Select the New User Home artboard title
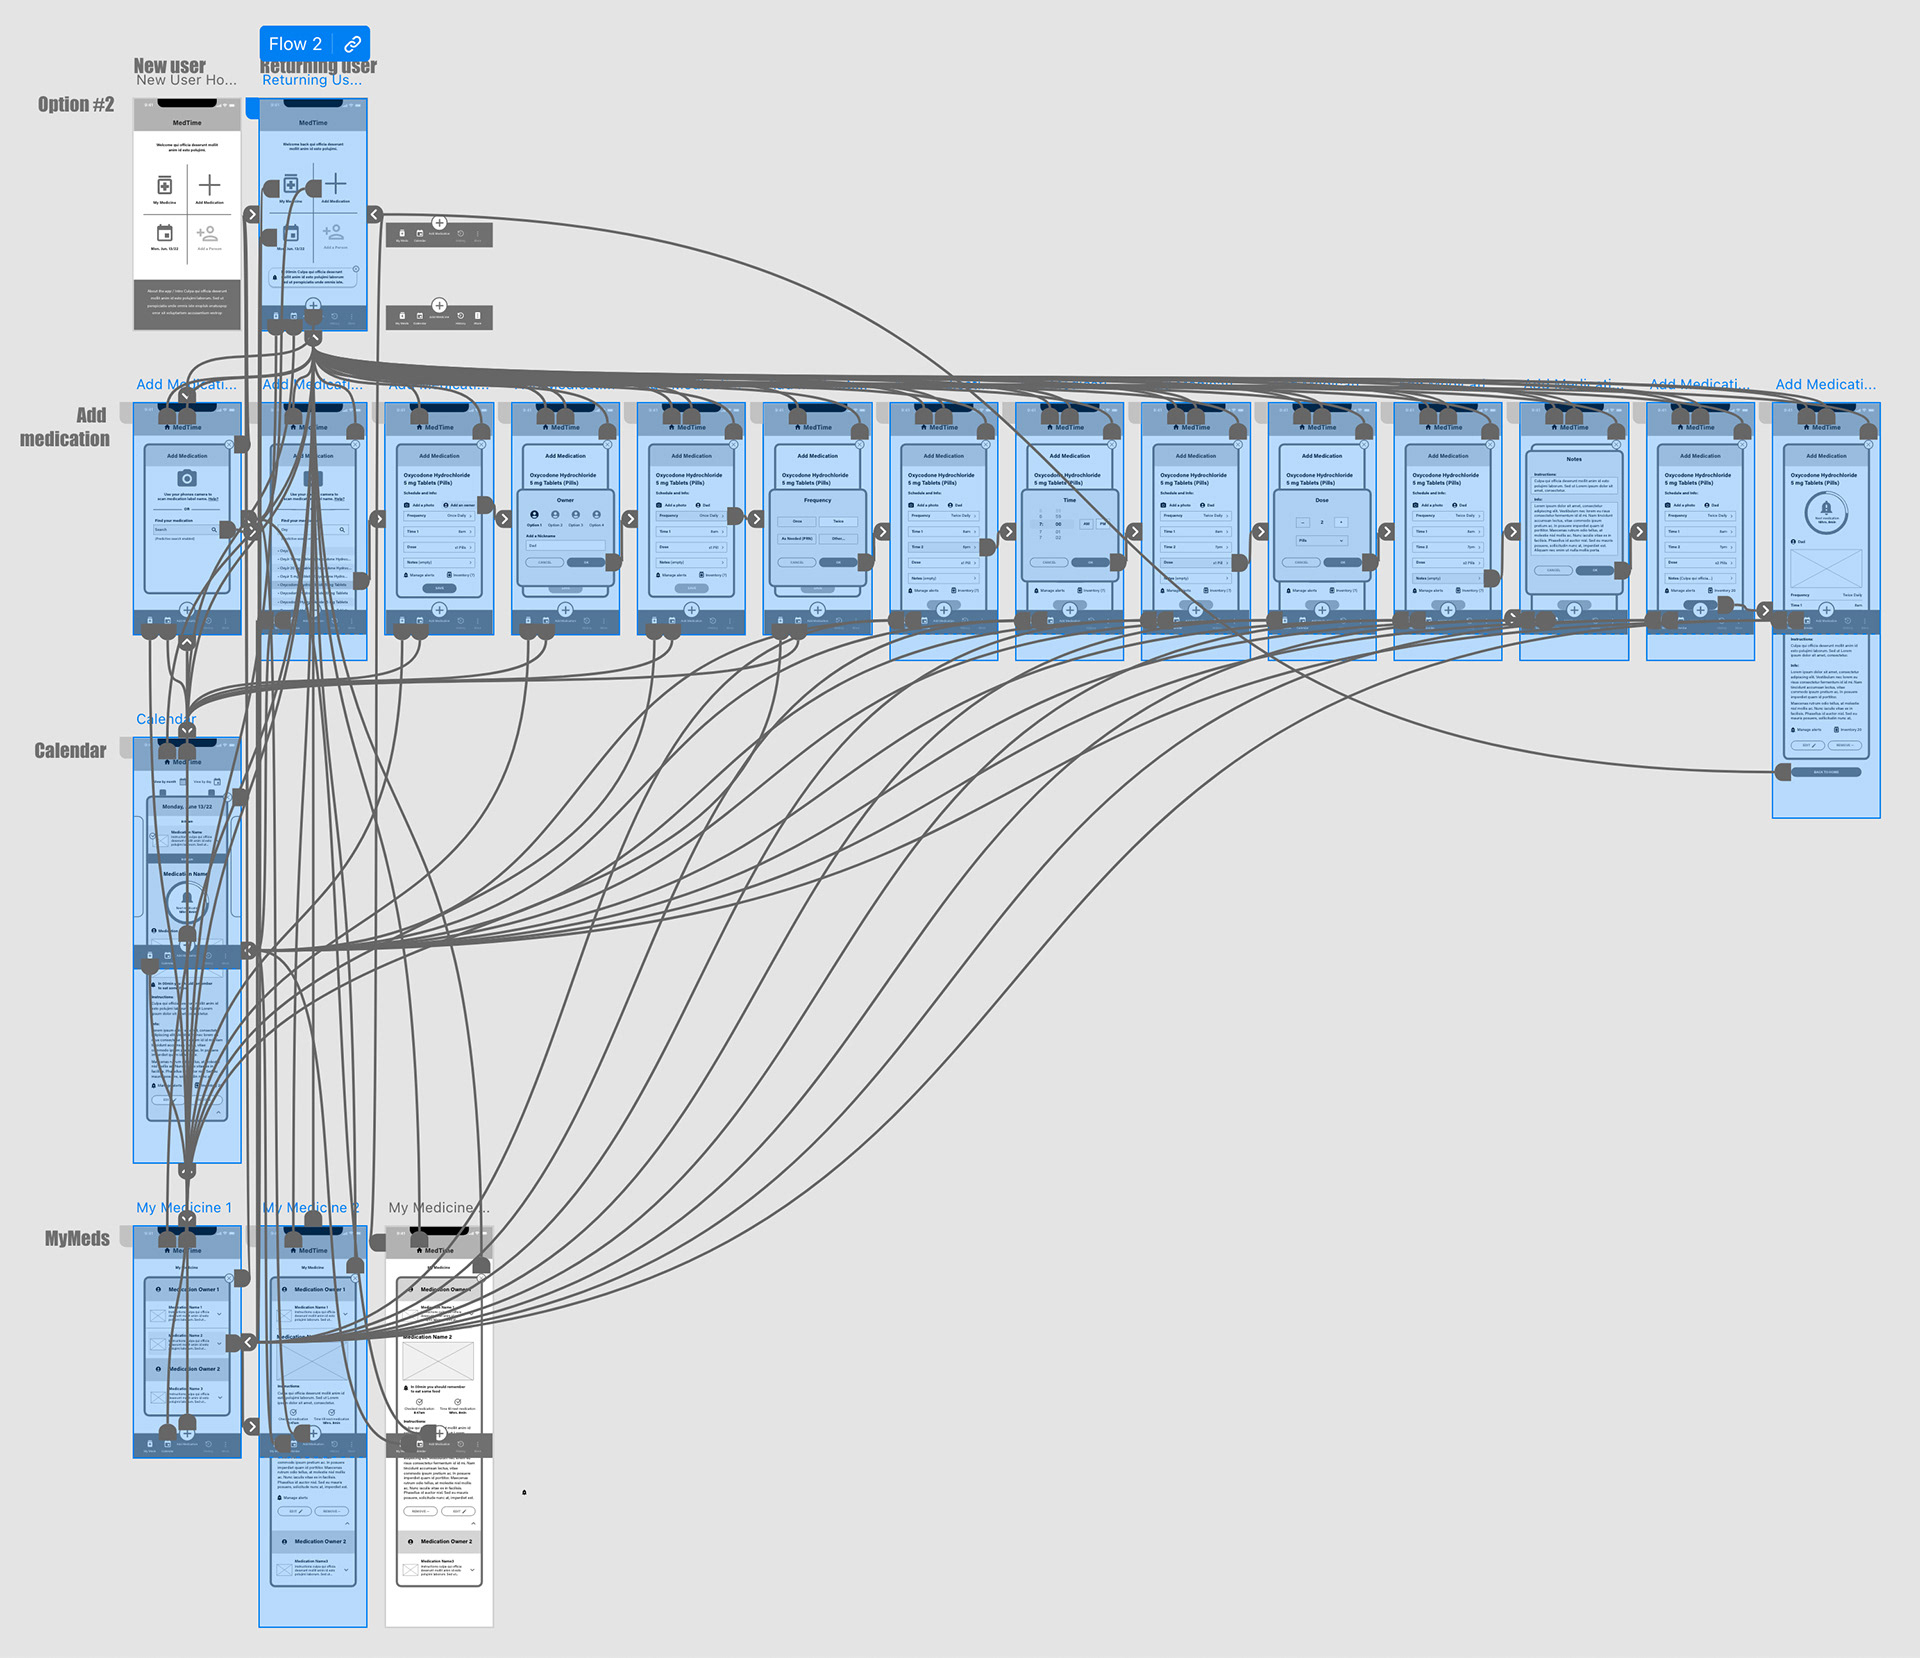Screen dimensions: 1920x1658 tap(186, 80)
